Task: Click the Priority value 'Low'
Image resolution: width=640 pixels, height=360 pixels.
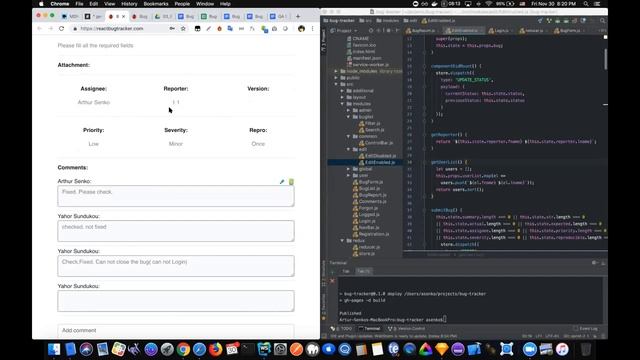Action: 93,144
